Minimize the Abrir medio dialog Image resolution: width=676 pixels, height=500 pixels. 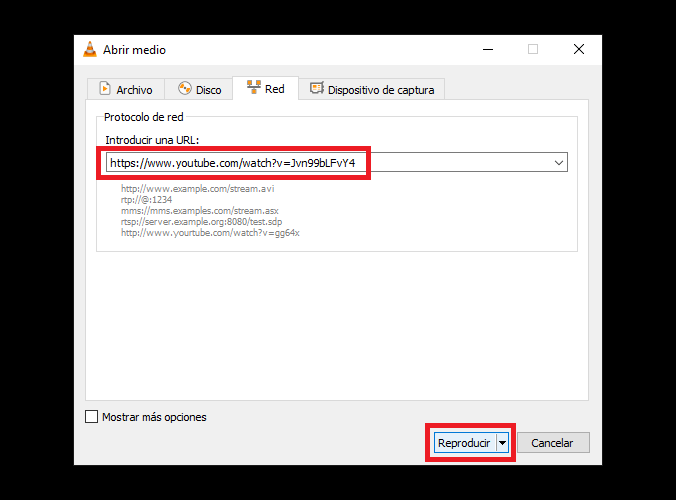[488, 50]
